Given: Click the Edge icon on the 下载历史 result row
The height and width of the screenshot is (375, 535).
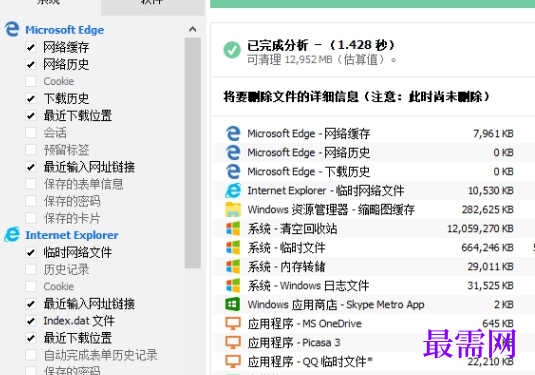Looking at the screenshot, I should pyautogui.click(x=233, y=171).
